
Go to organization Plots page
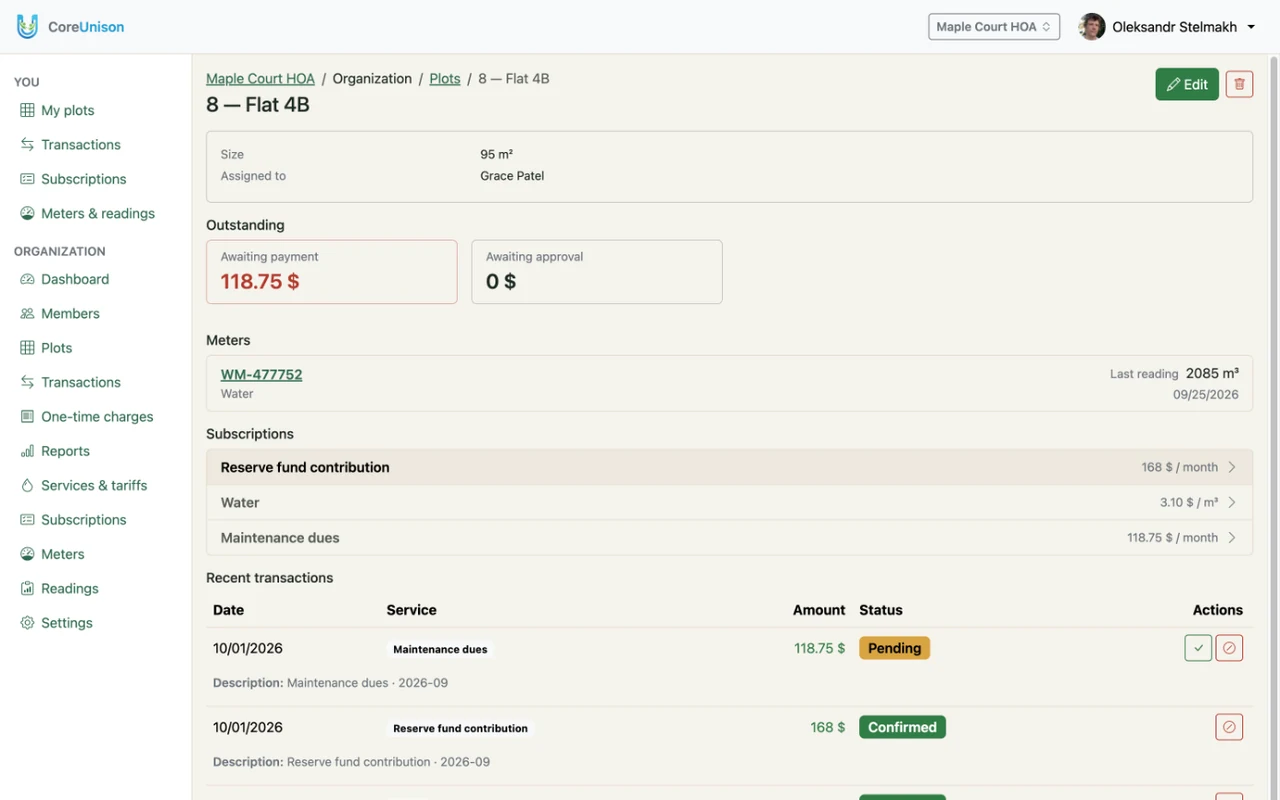point(56,348)
